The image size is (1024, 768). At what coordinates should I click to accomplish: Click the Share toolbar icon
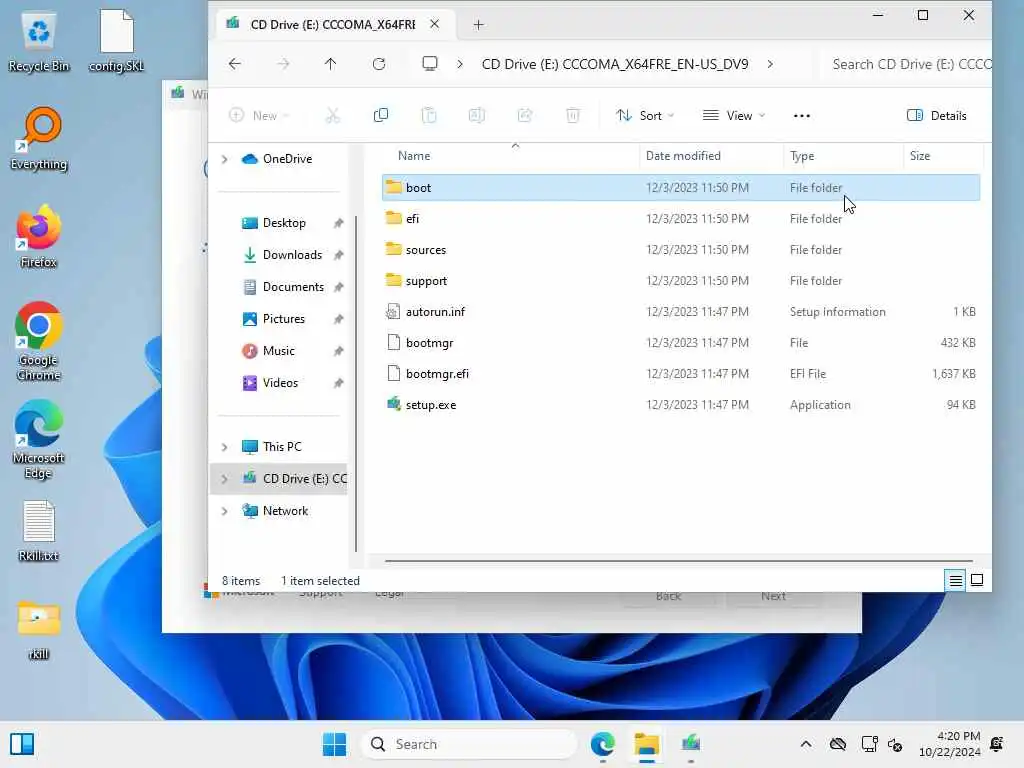[525, 116]
